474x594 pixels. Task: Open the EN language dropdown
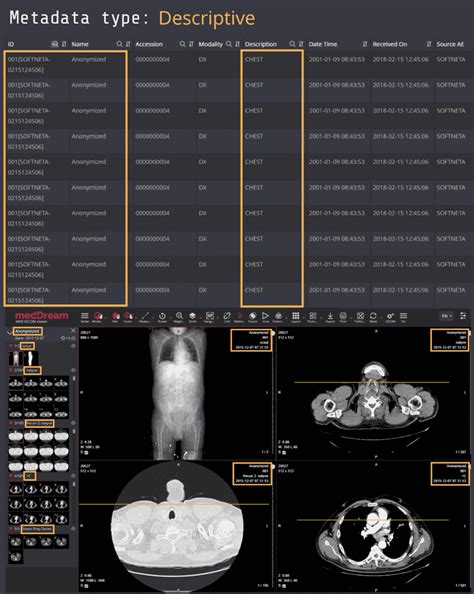[x=447, y=316]
